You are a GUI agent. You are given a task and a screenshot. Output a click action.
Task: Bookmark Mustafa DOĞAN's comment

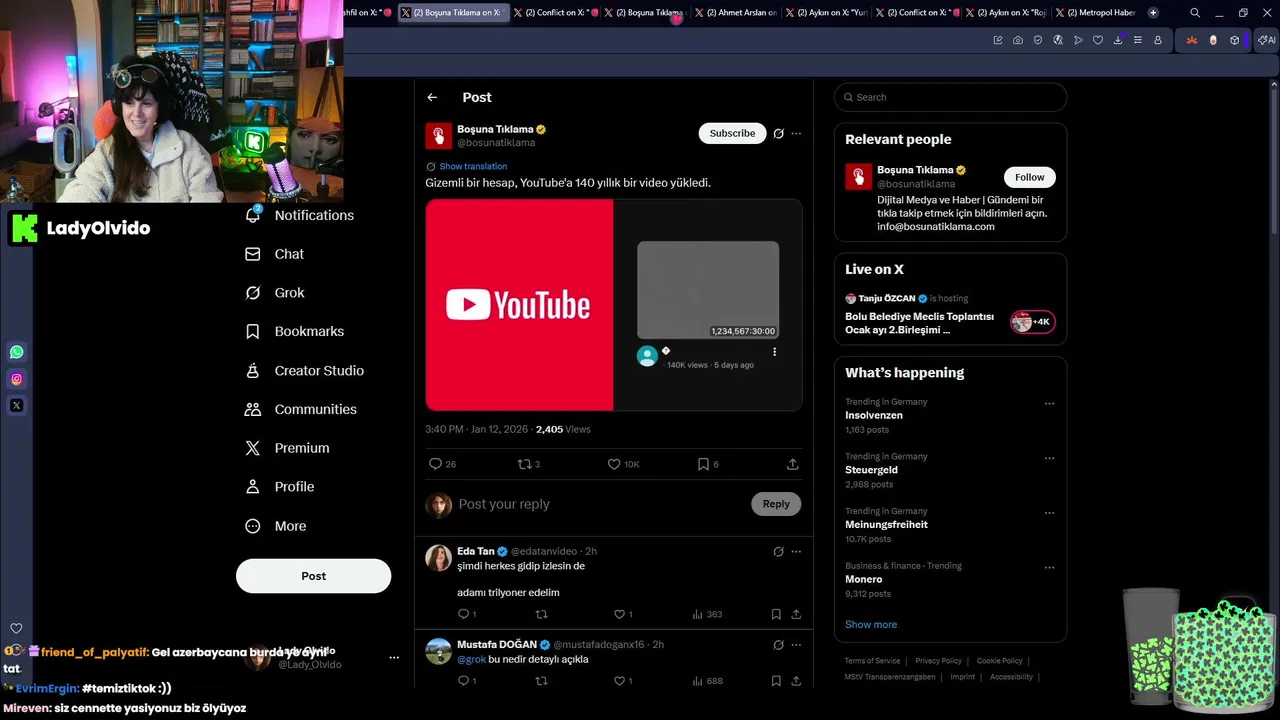[x=776, y=681]
